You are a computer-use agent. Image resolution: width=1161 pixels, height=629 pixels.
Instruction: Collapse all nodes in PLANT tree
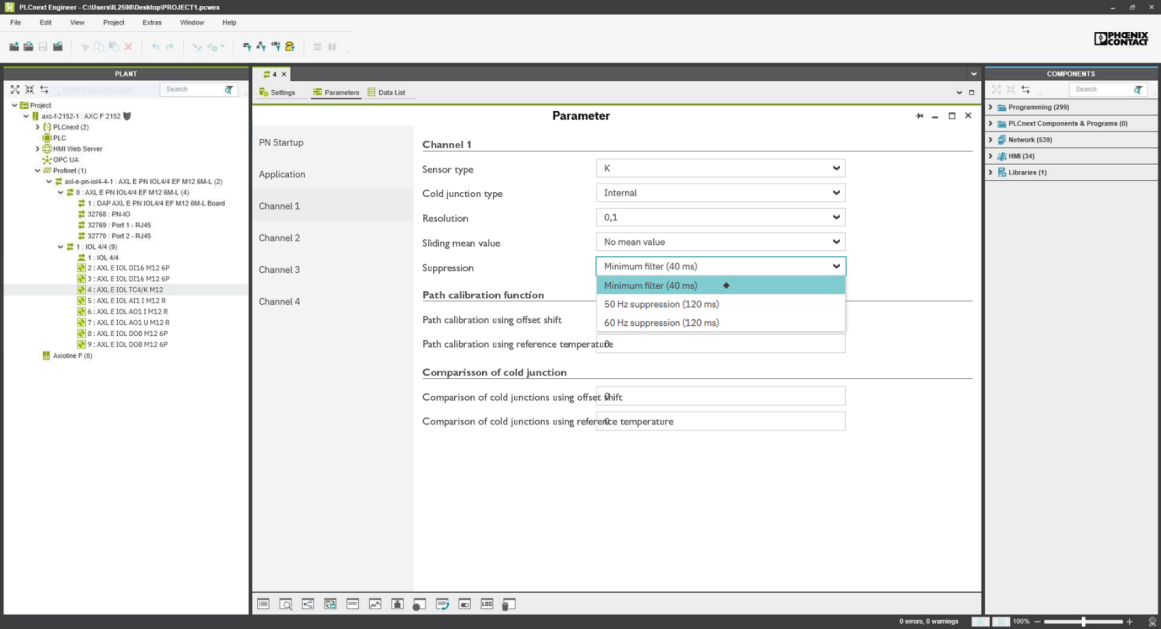[29, 90]
